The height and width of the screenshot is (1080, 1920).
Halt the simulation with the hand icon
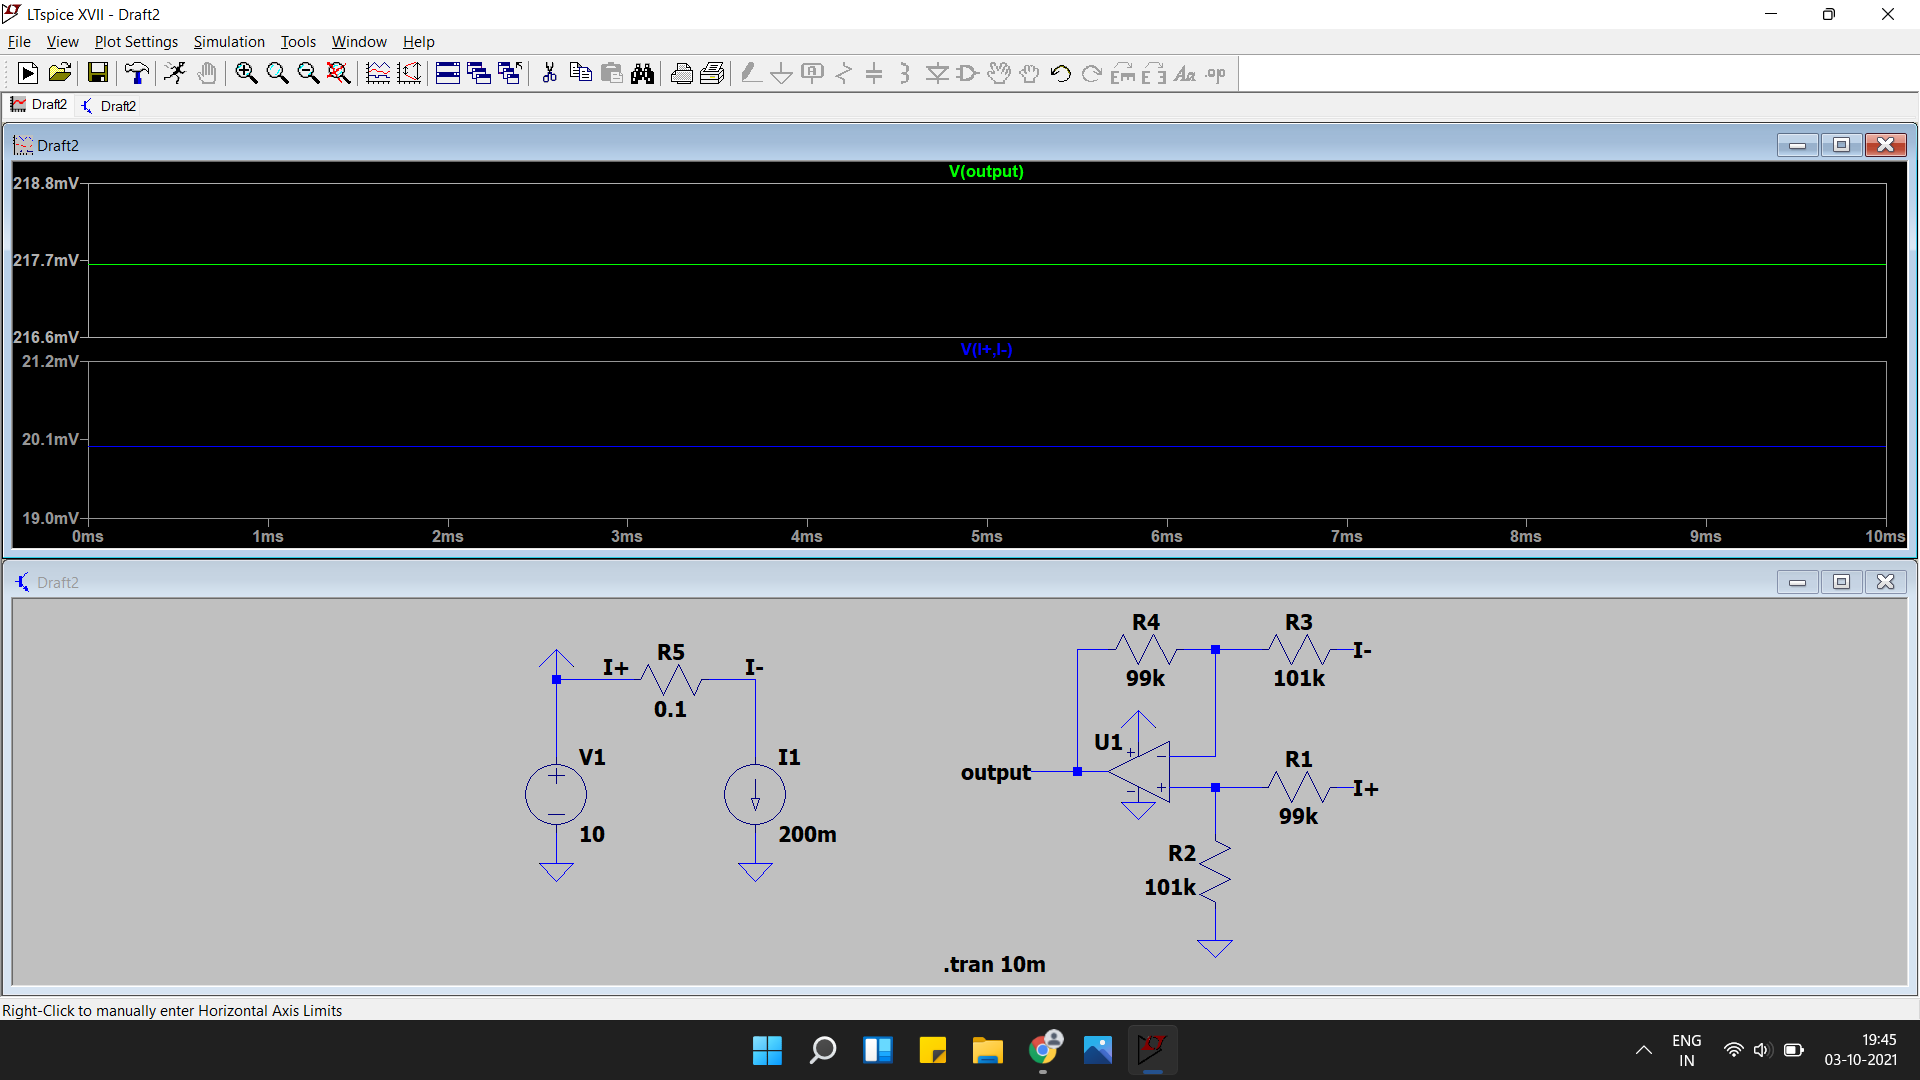(207, 73)
